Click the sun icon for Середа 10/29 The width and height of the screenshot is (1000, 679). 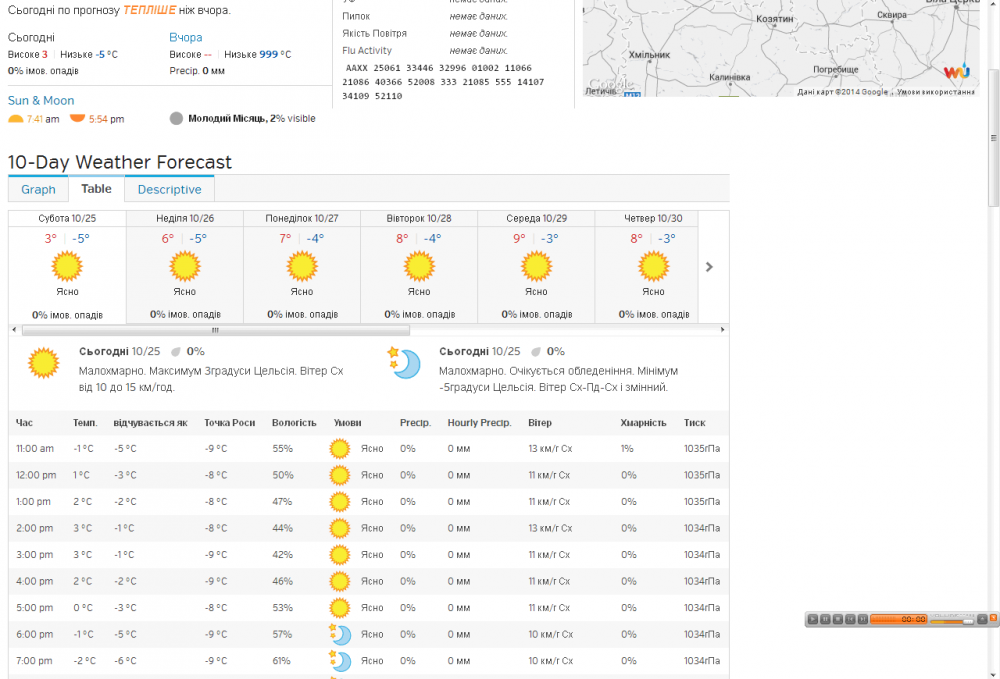point(536,266)
